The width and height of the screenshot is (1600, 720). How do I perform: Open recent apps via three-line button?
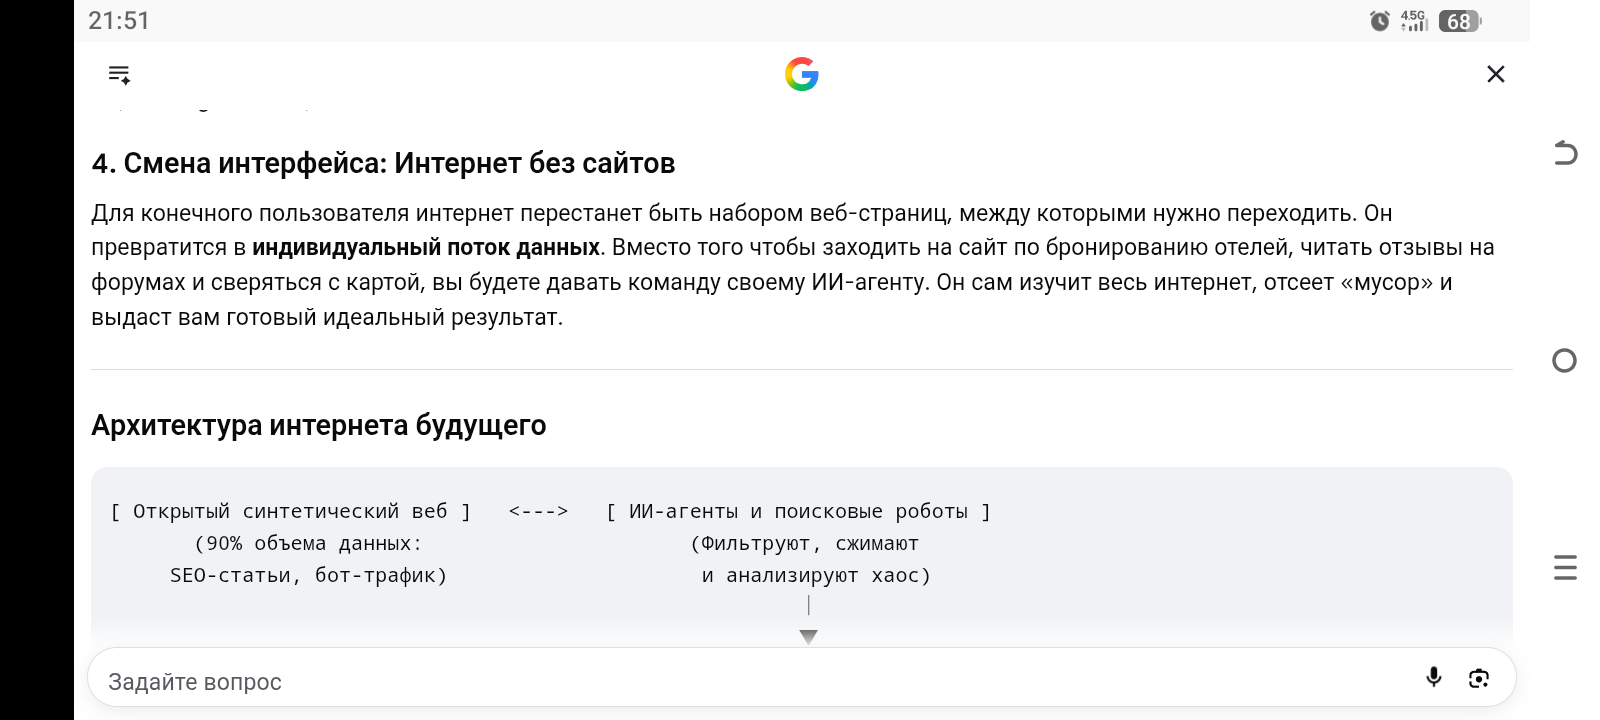[x=1565, y=567]
